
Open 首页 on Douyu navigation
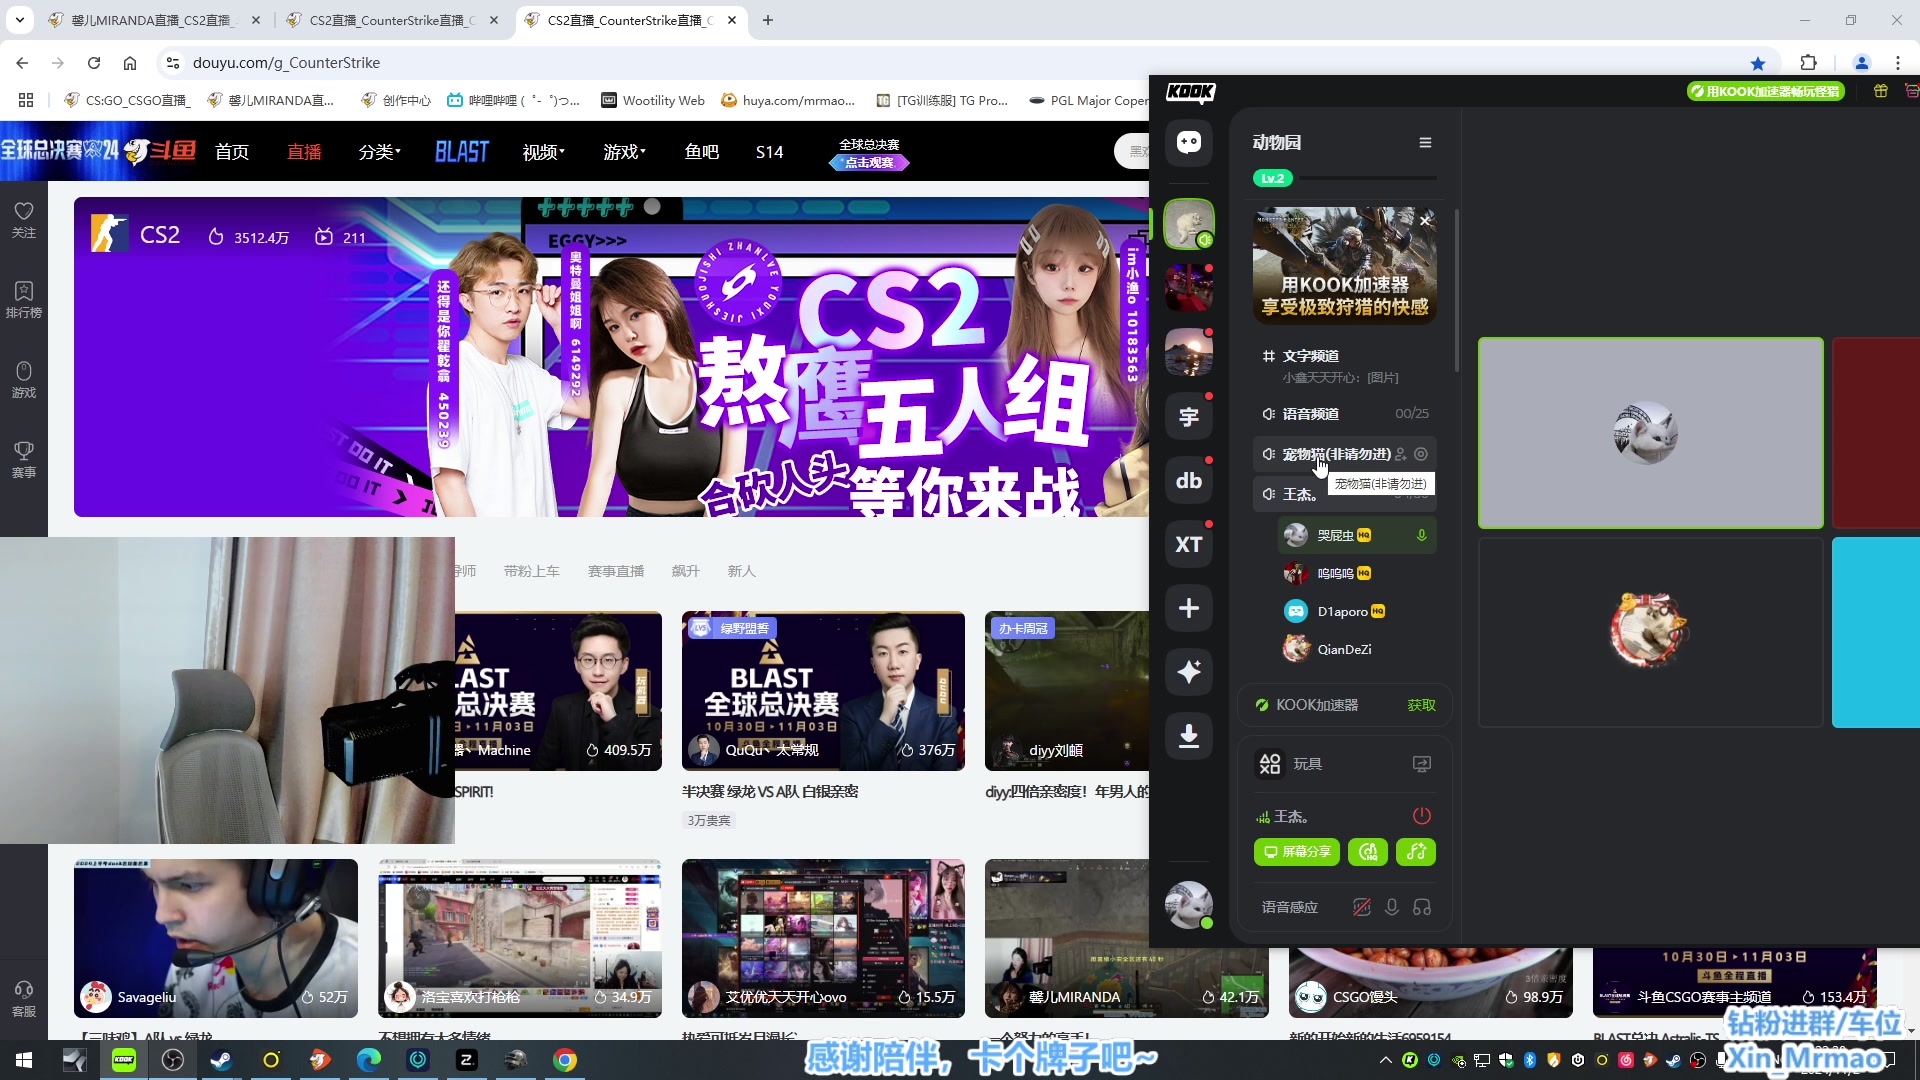(x=232, y=152)
